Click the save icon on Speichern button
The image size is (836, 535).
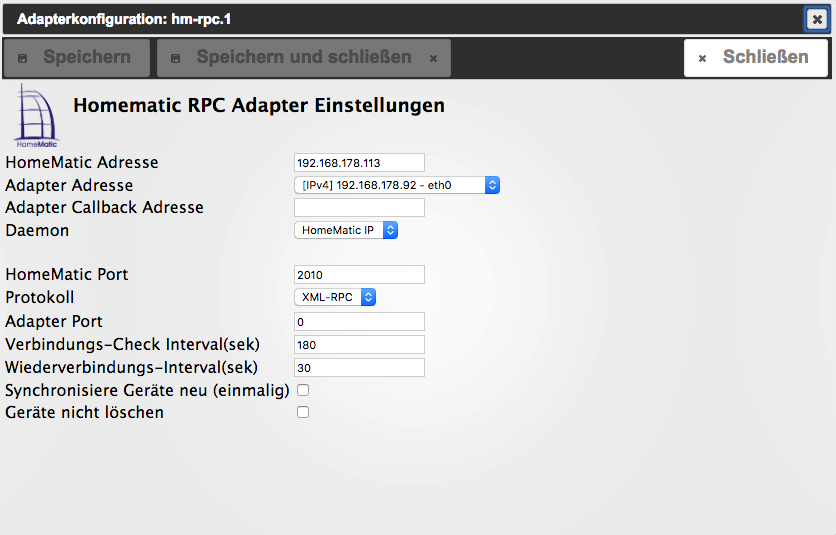(23, 59)
